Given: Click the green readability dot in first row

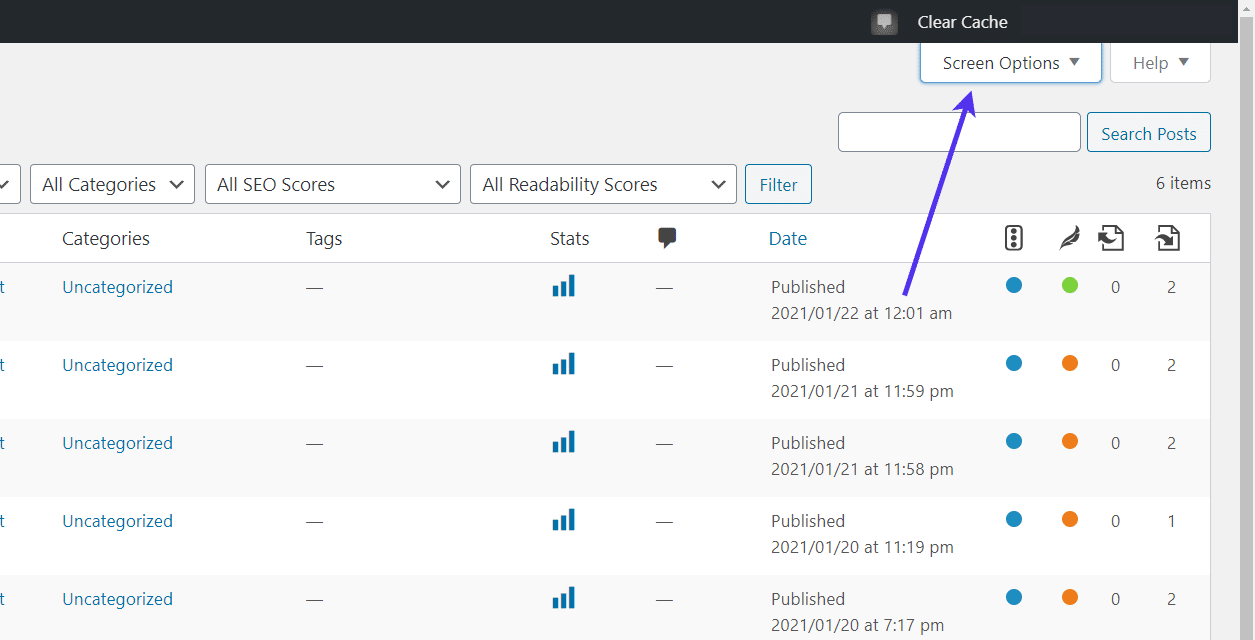Looking at the screenshot, I should click(1070, 286).
